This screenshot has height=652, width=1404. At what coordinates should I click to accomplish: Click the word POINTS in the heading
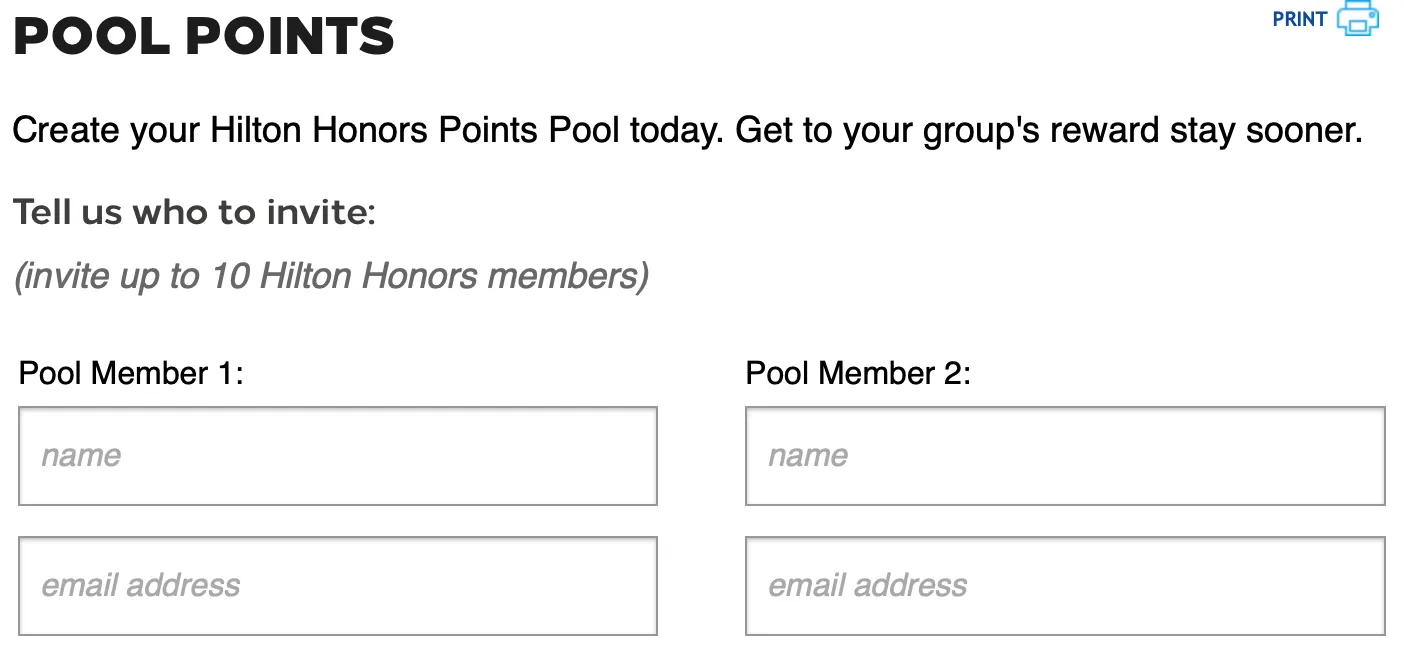point(290,37)
